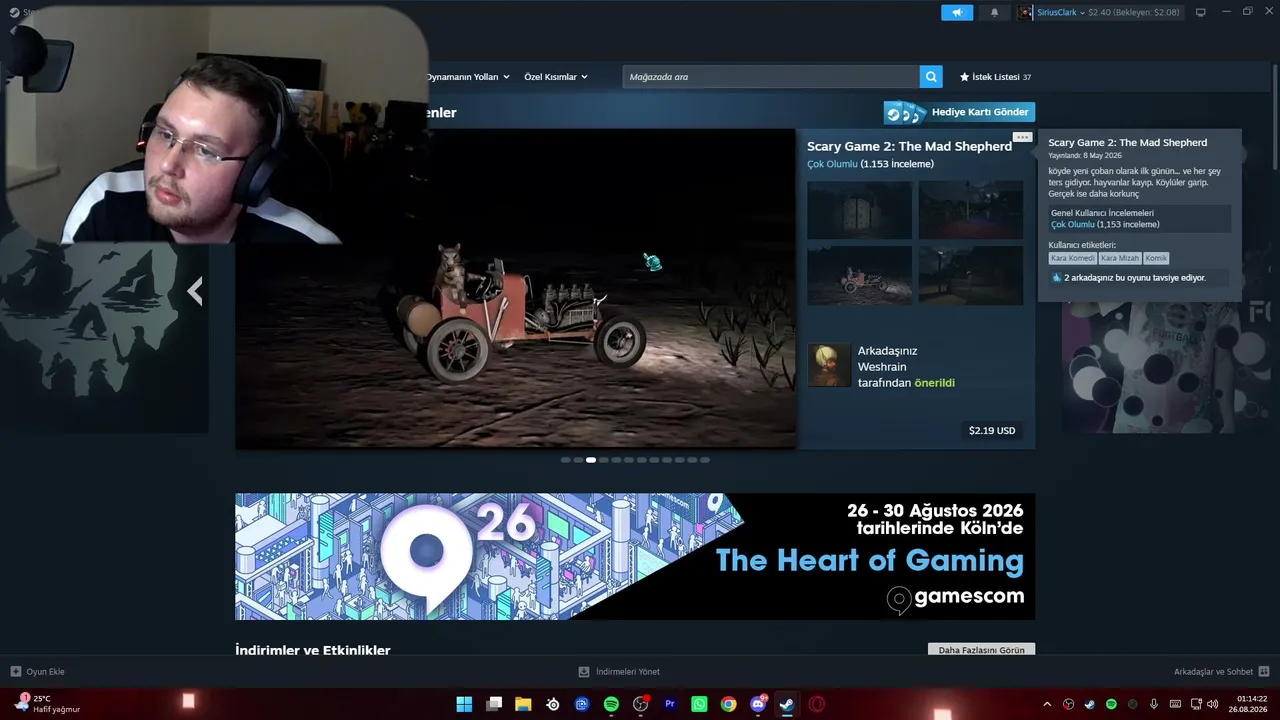Click the 'Komik' user tag
The height and width of the screenshot is (720, 1280).
[1156, 258]
